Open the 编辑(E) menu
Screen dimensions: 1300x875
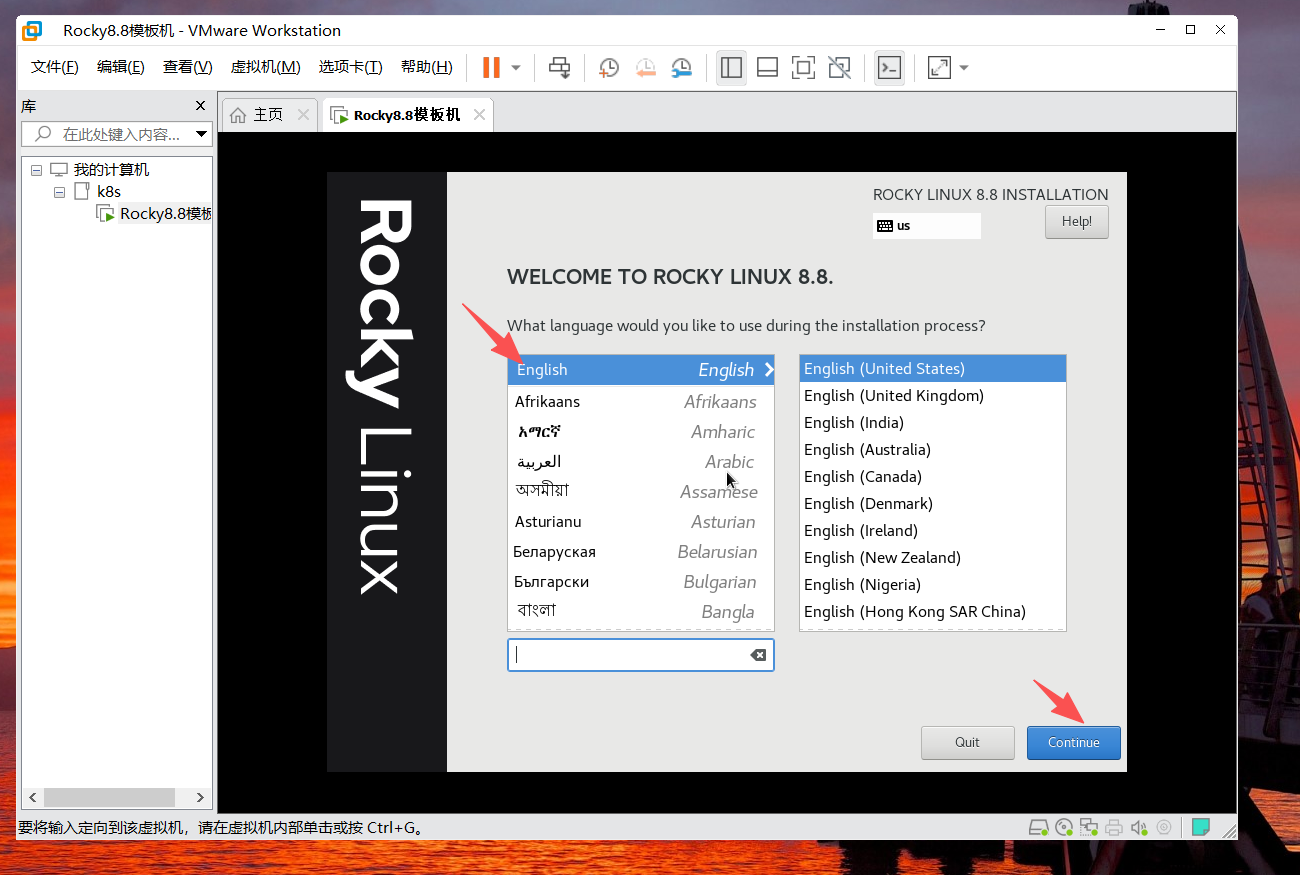(x=120, y=67)
